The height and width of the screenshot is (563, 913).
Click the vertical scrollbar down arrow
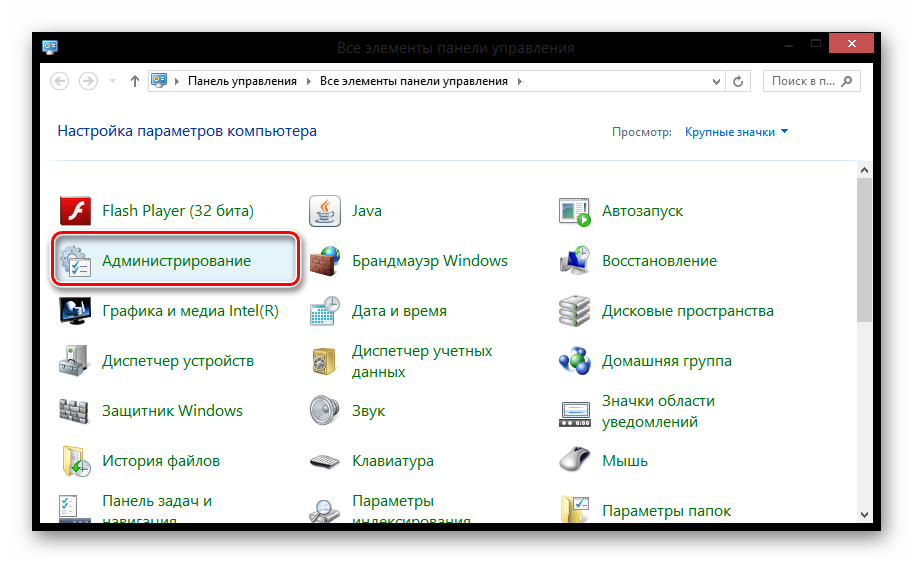(x=864, y=513)
